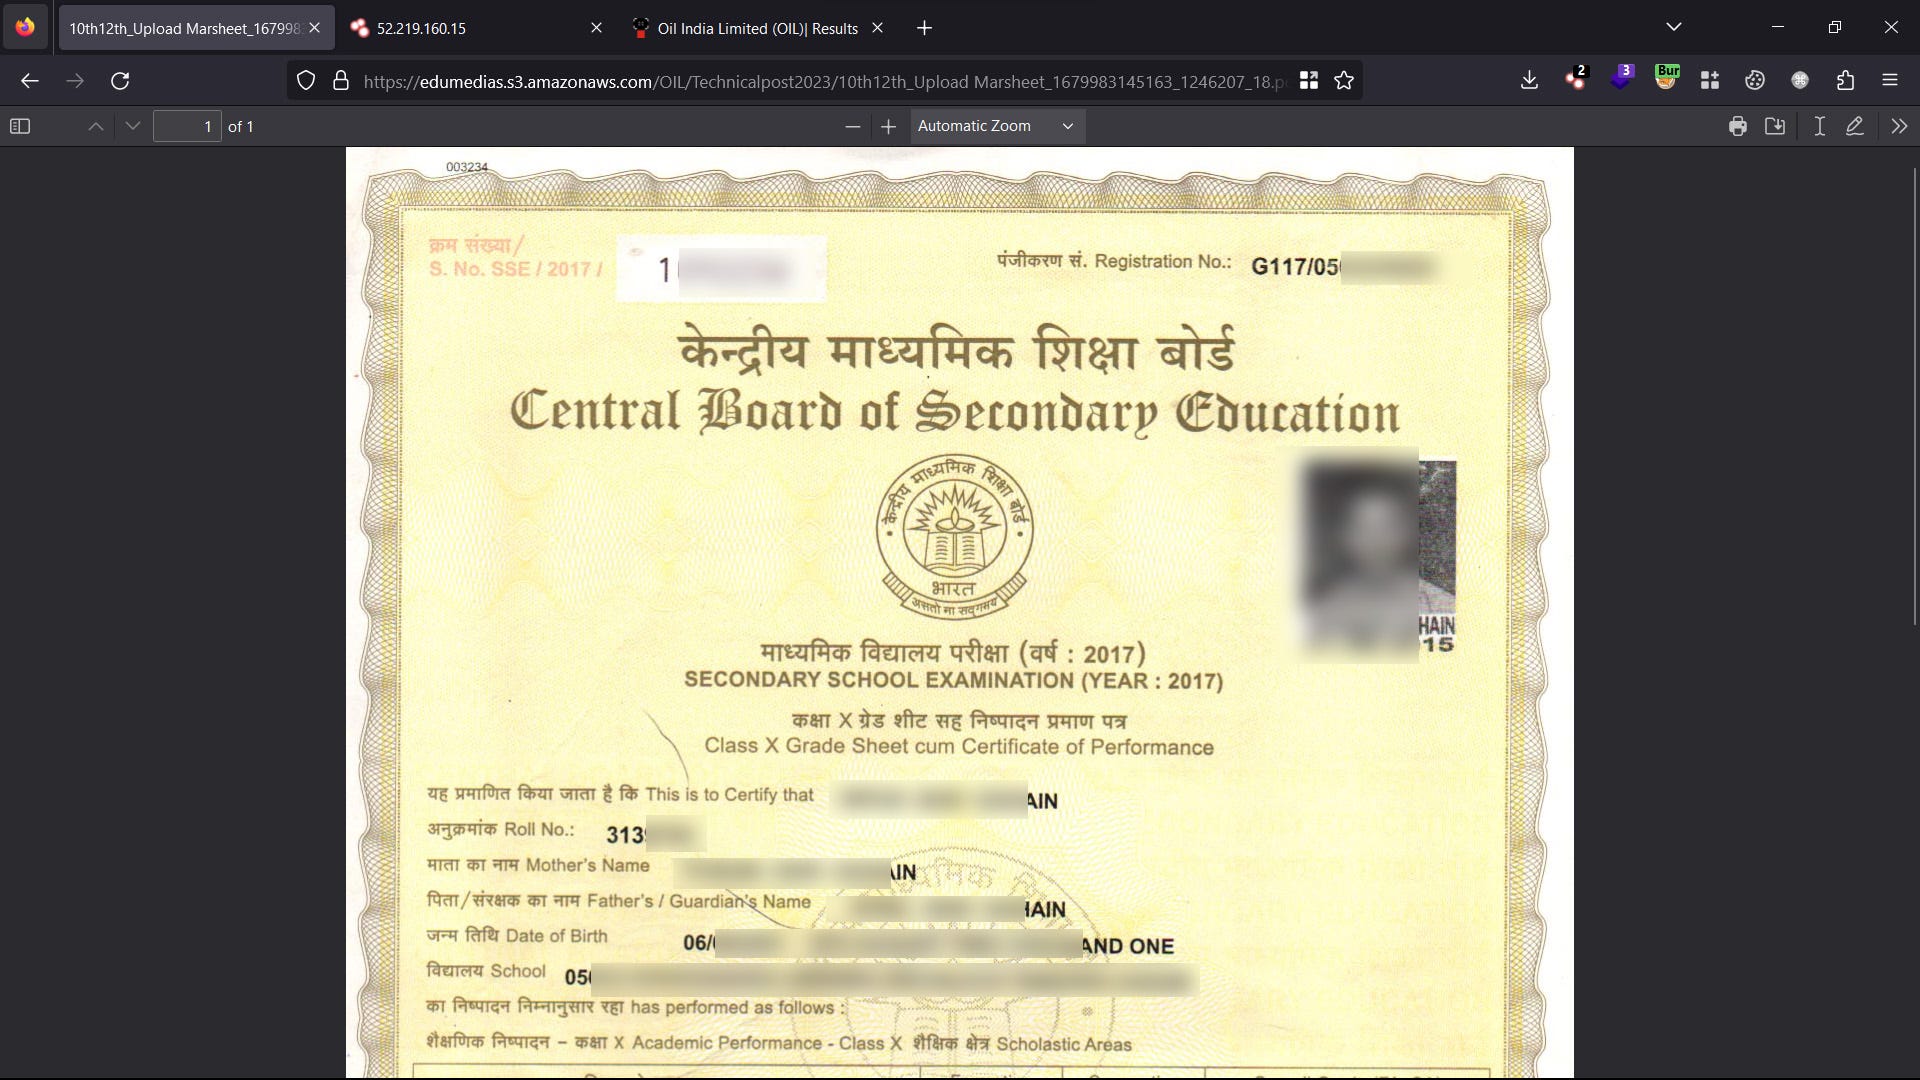Open the Automatic Zoom dropdown
1920x1080 pixels.
997,126
